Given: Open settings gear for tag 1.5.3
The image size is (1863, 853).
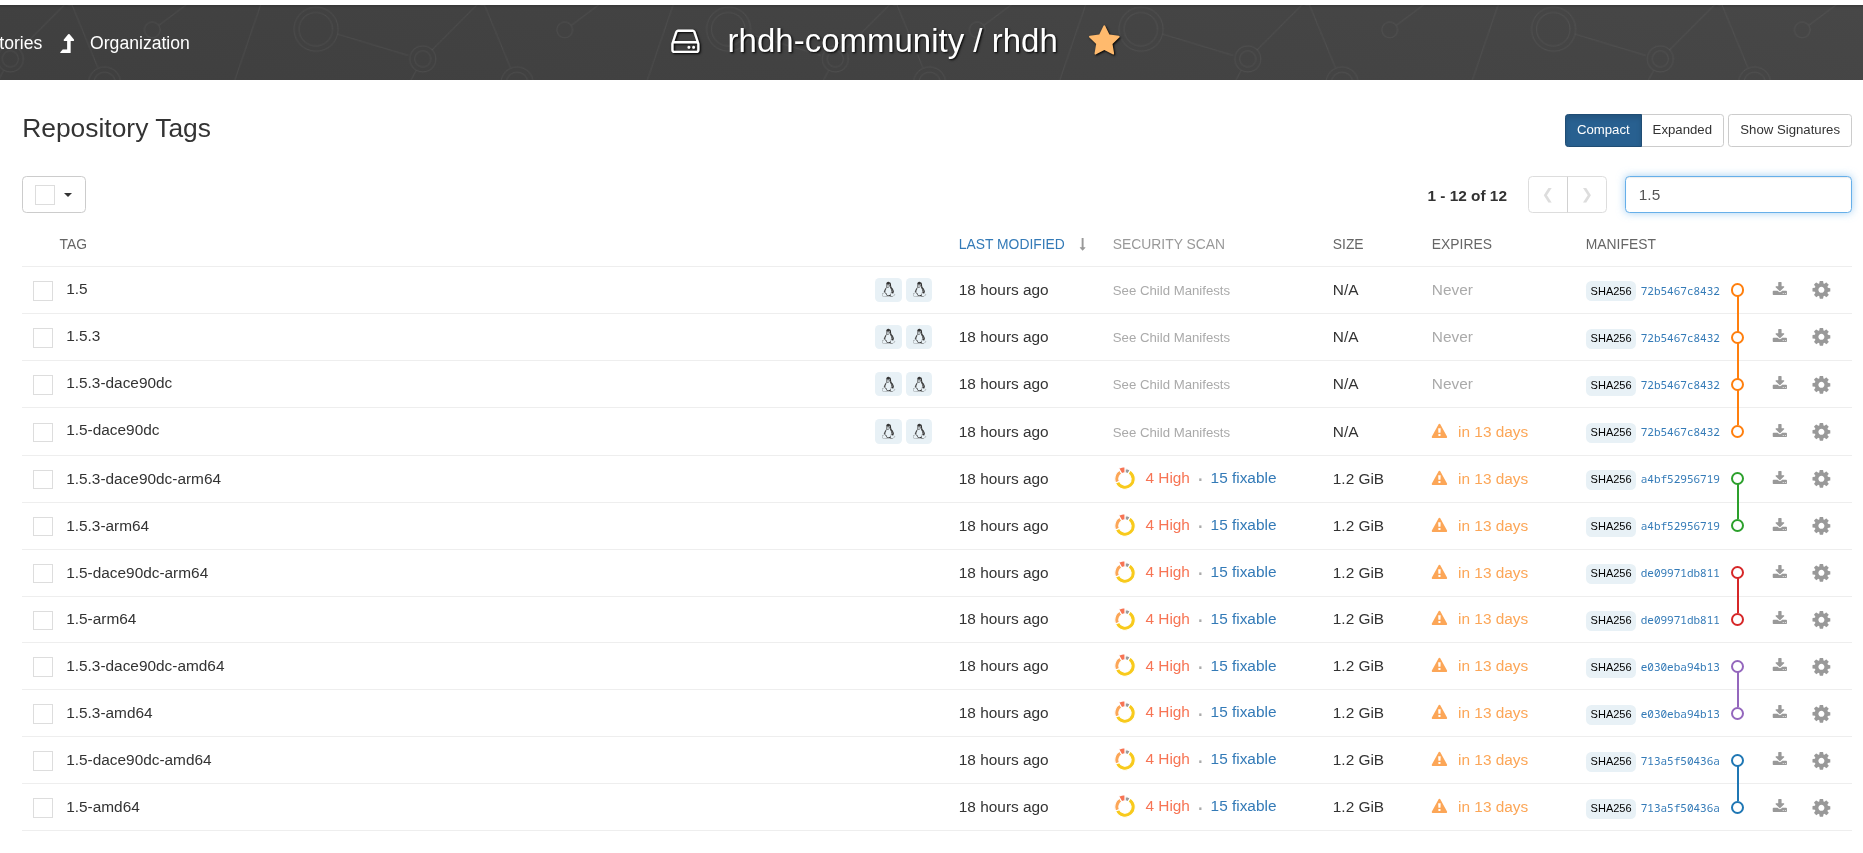Looking at the screenshot, I should [x=1821, y=337].
